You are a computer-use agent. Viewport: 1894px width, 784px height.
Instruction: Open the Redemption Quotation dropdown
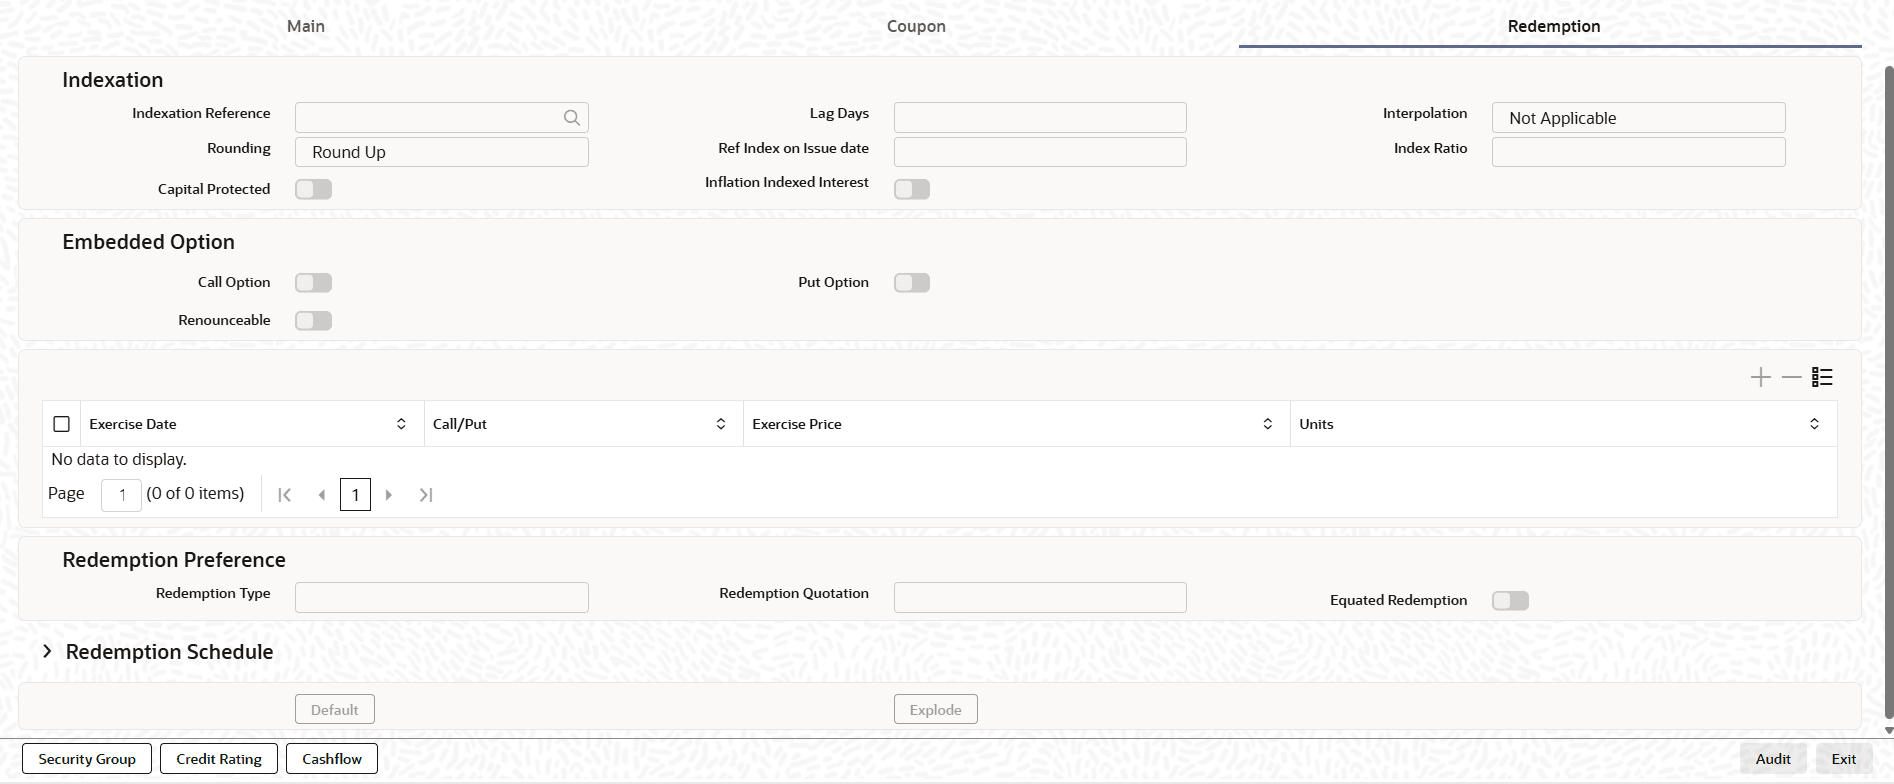click(x=1040, y=598)
